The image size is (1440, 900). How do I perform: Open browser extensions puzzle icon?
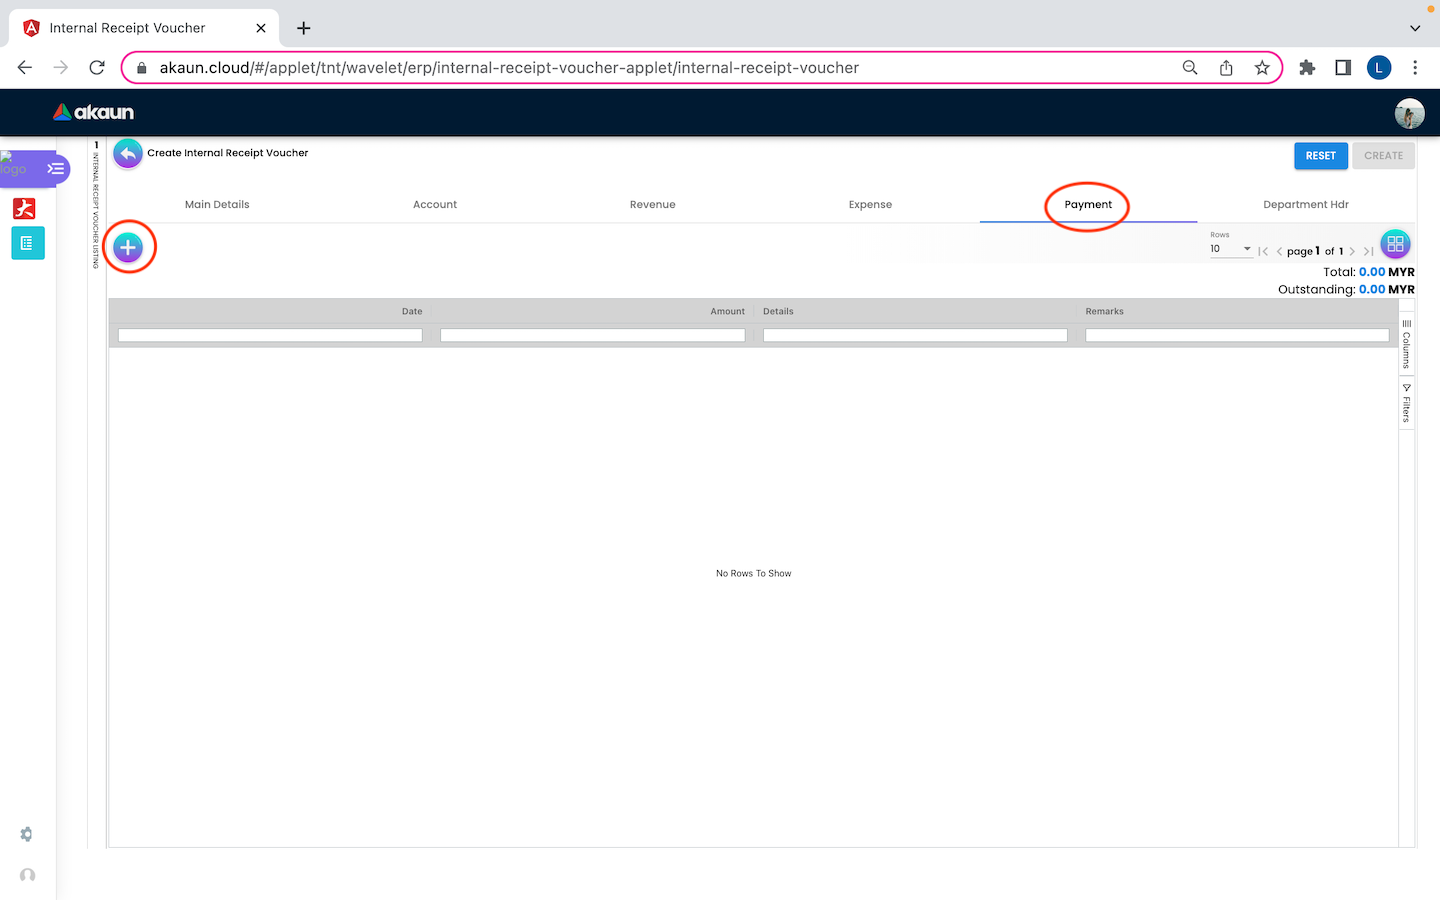pyautogui.click(x=1307, y=67)
